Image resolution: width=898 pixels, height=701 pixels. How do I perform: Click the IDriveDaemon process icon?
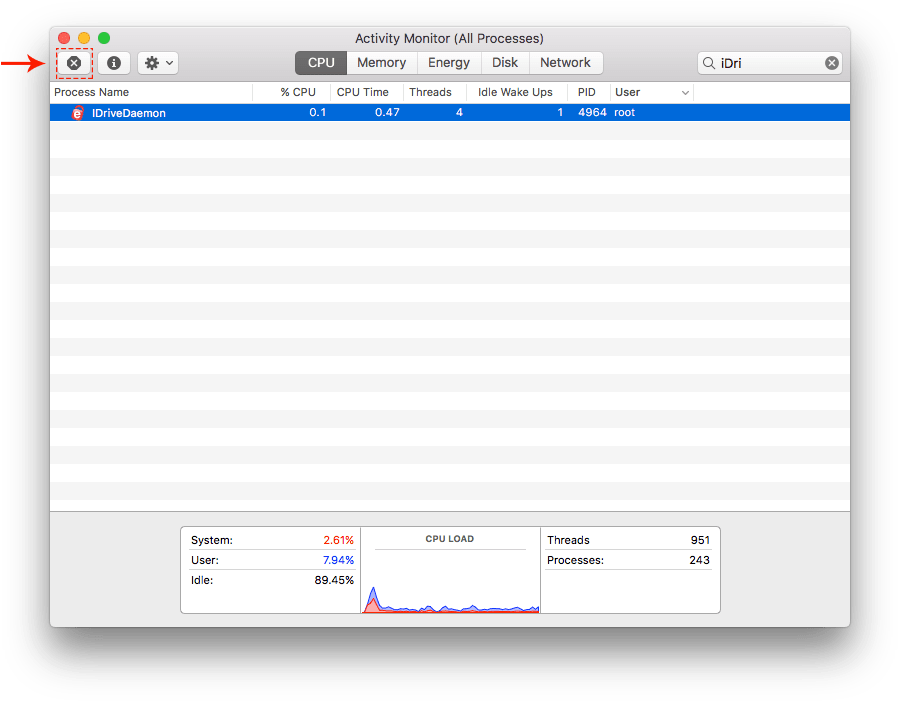(x=77, y=113)
